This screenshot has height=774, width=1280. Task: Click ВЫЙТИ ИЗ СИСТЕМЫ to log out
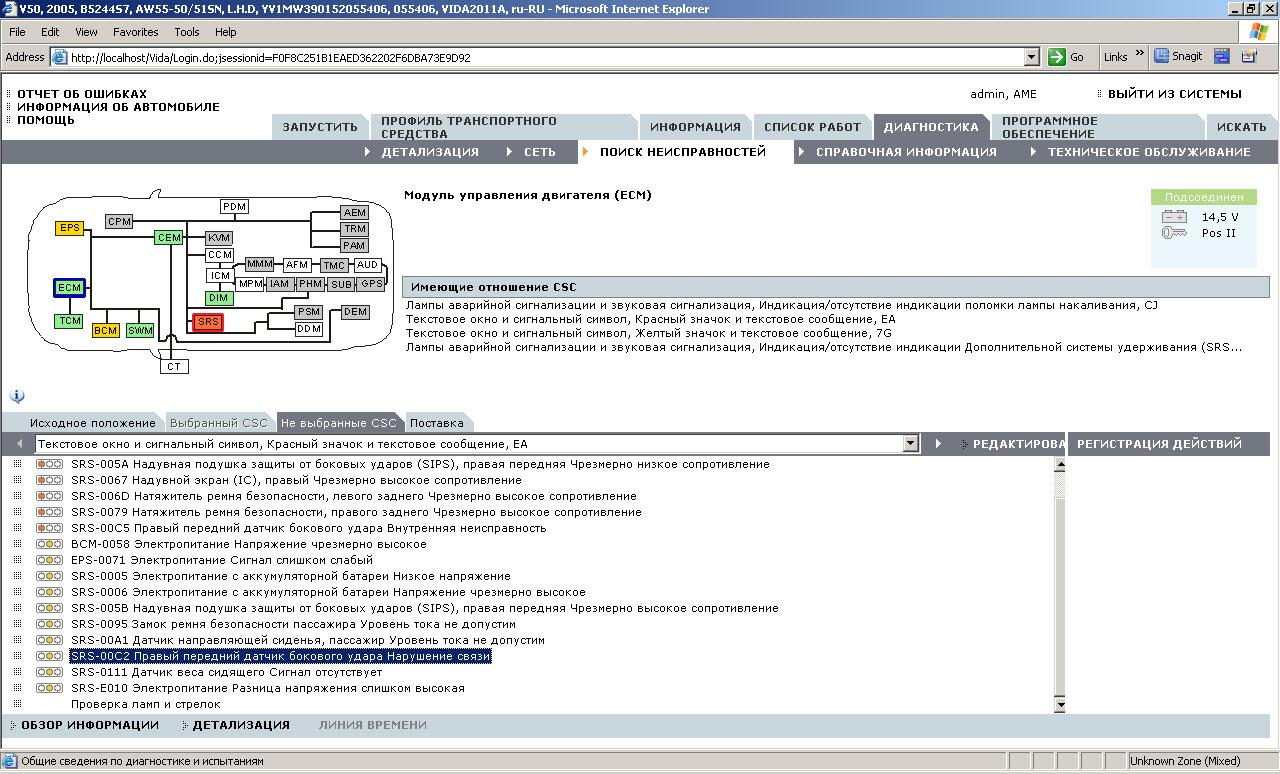[1174, 94]
